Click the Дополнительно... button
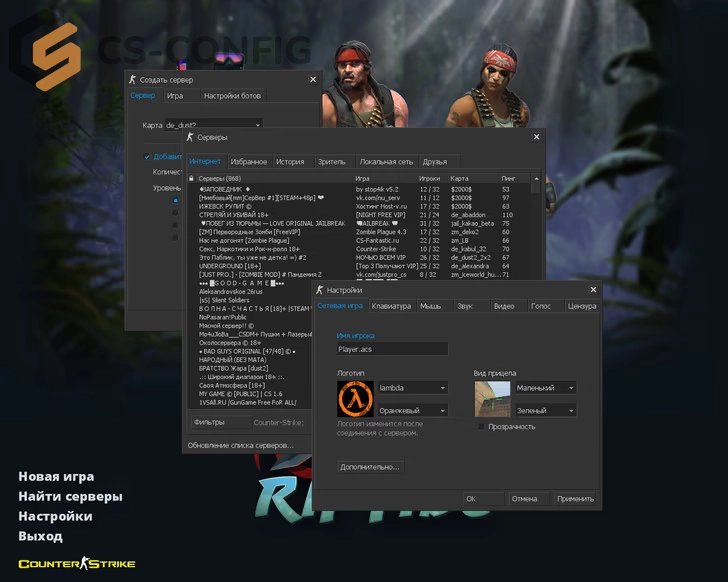 click(370, 466)
